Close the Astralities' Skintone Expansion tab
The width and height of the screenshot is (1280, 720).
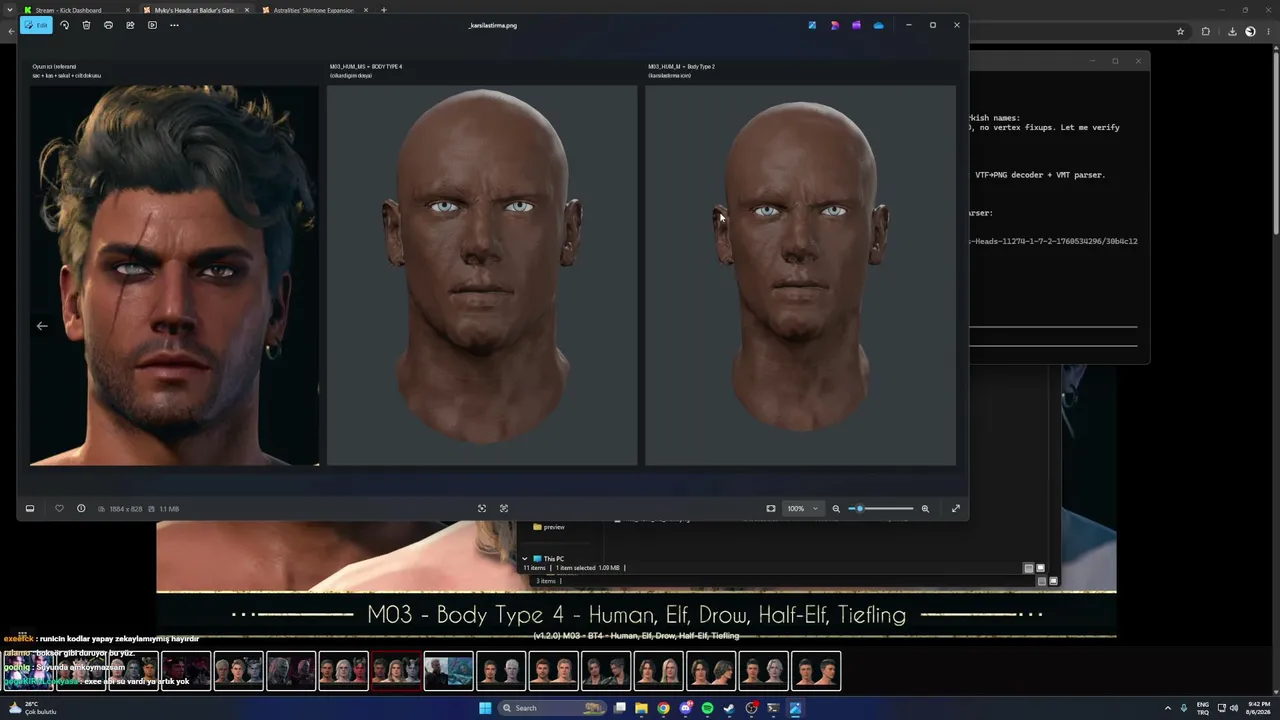[x=366, y=10]
